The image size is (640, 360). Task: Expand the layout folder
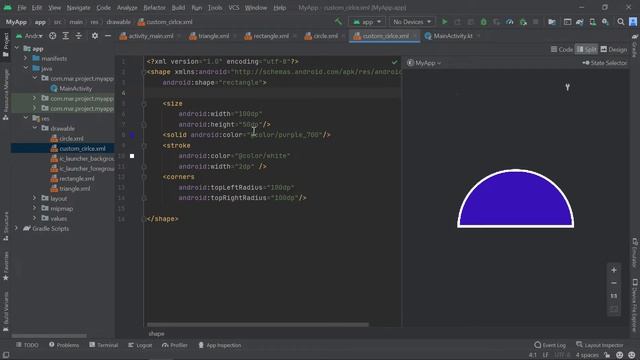click(x=35, y=198)
